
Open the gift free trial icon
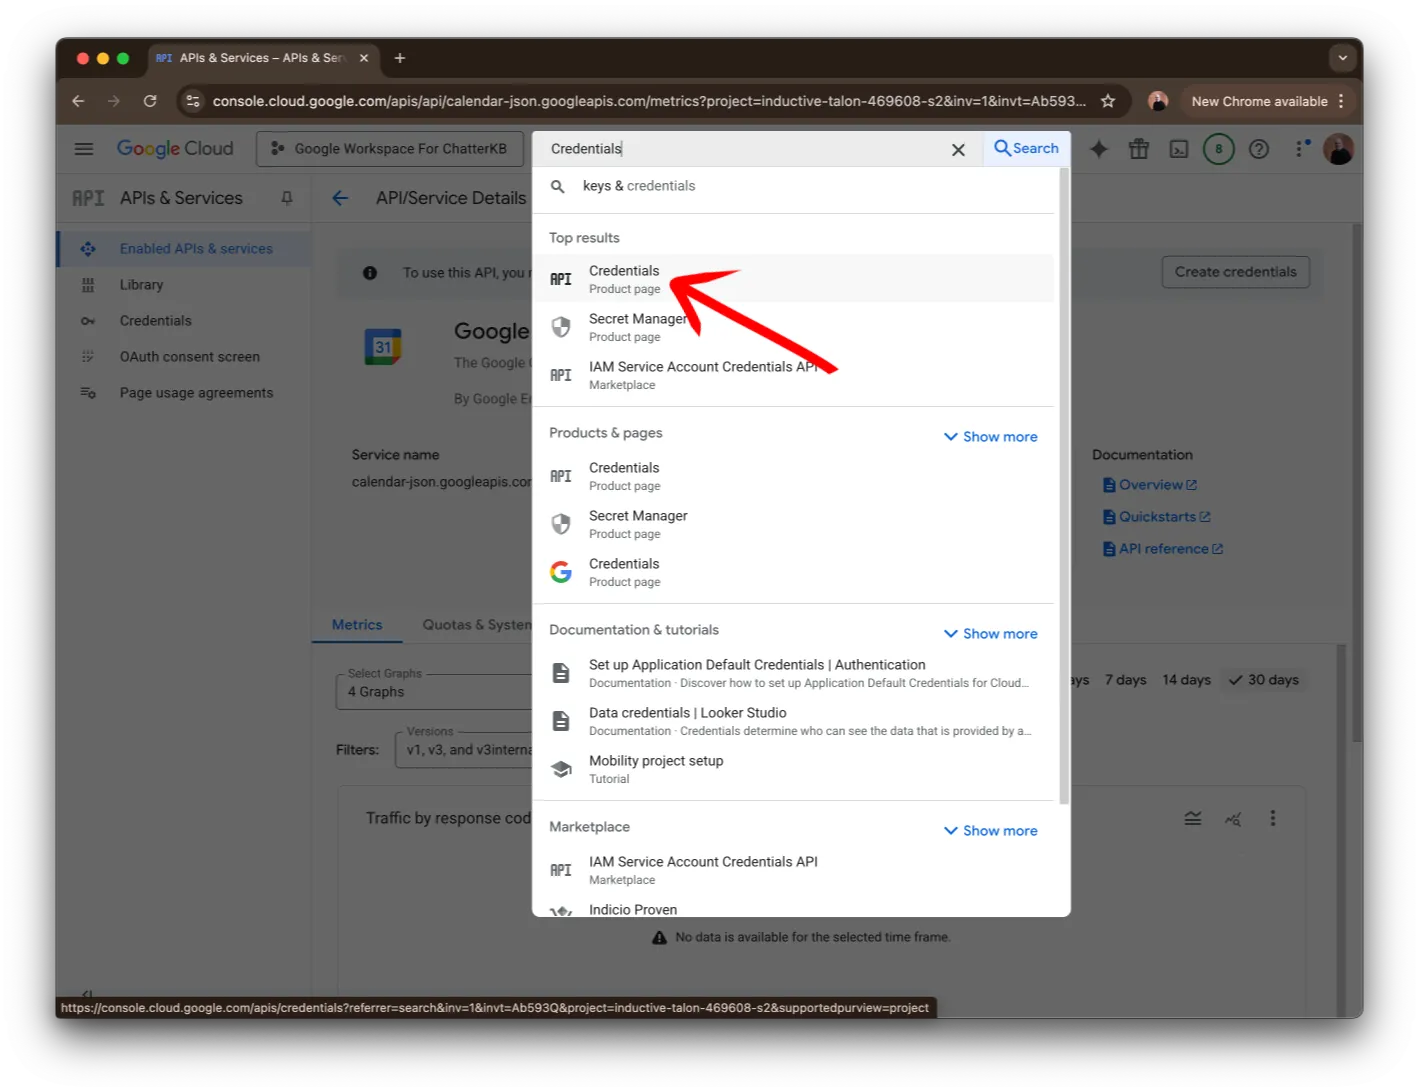1139,149
